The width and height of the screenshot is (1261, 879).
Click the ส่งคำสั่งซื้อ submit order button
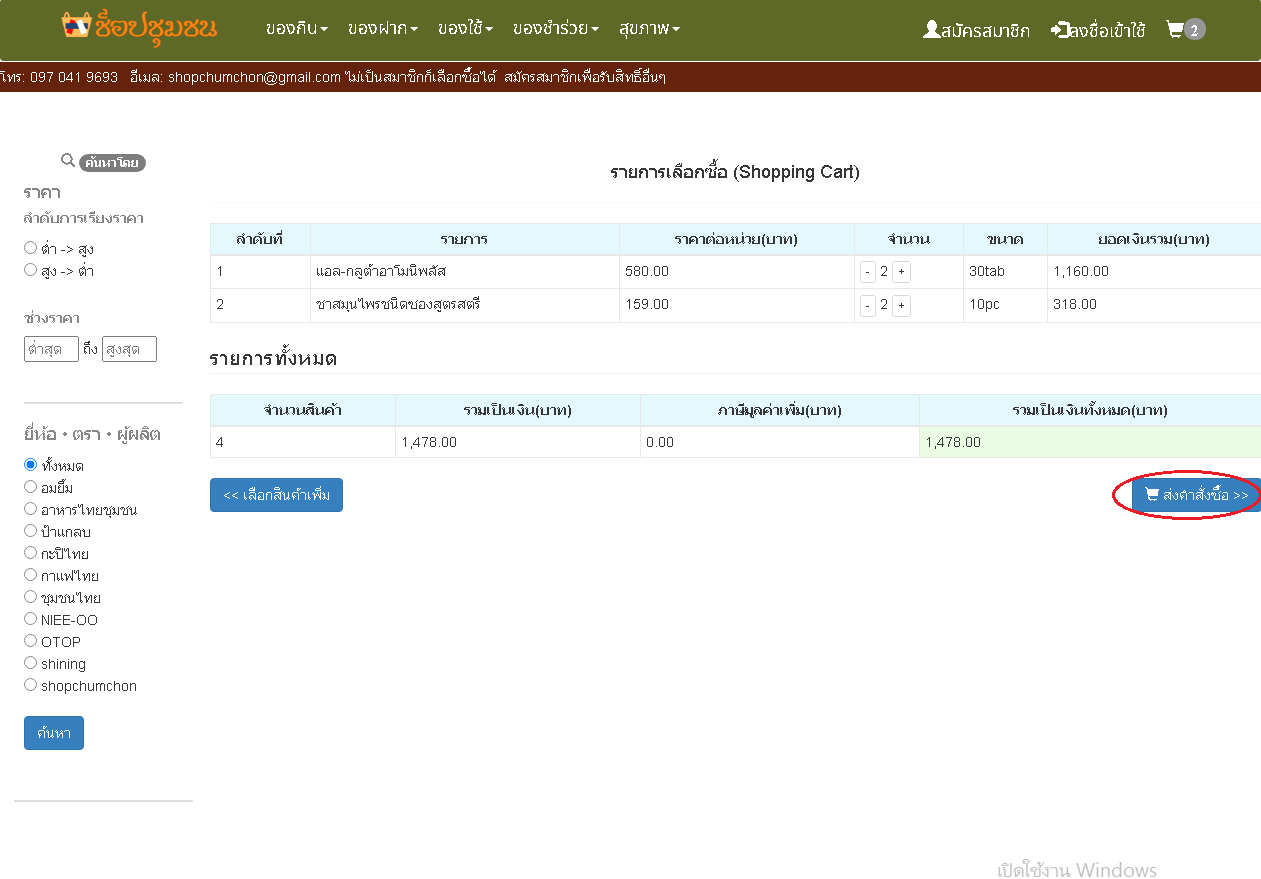tap(1196, 495)
